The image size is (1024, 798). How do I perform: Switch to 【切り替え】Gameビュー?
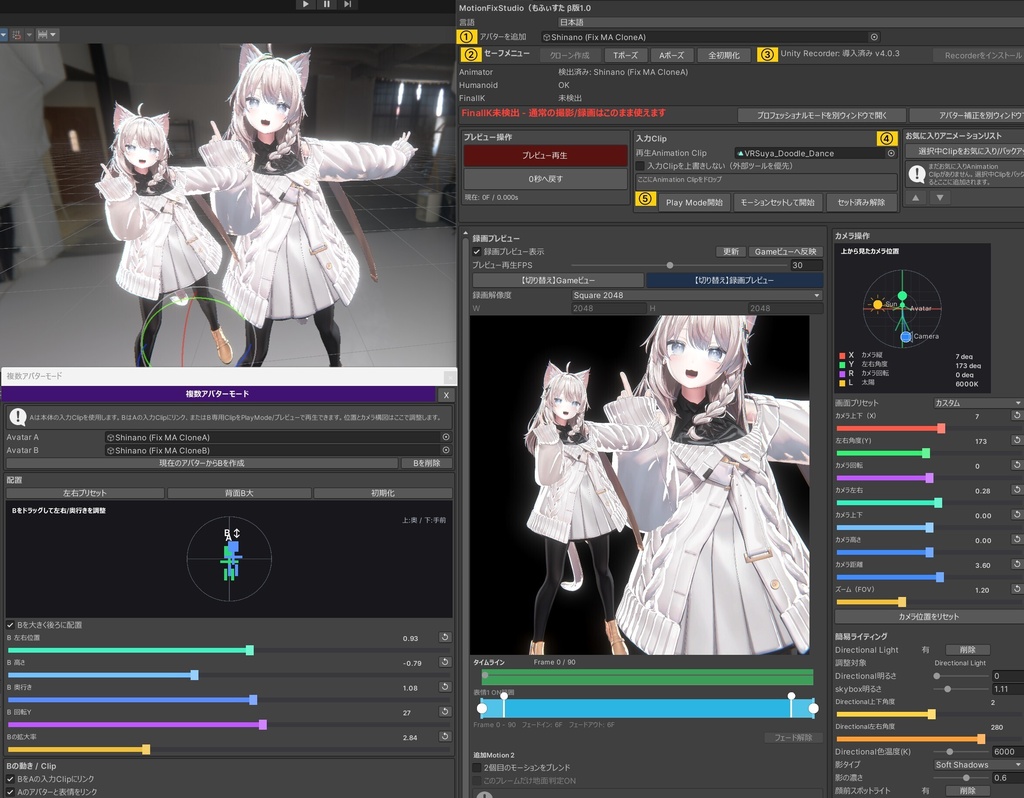pos(558,280)
